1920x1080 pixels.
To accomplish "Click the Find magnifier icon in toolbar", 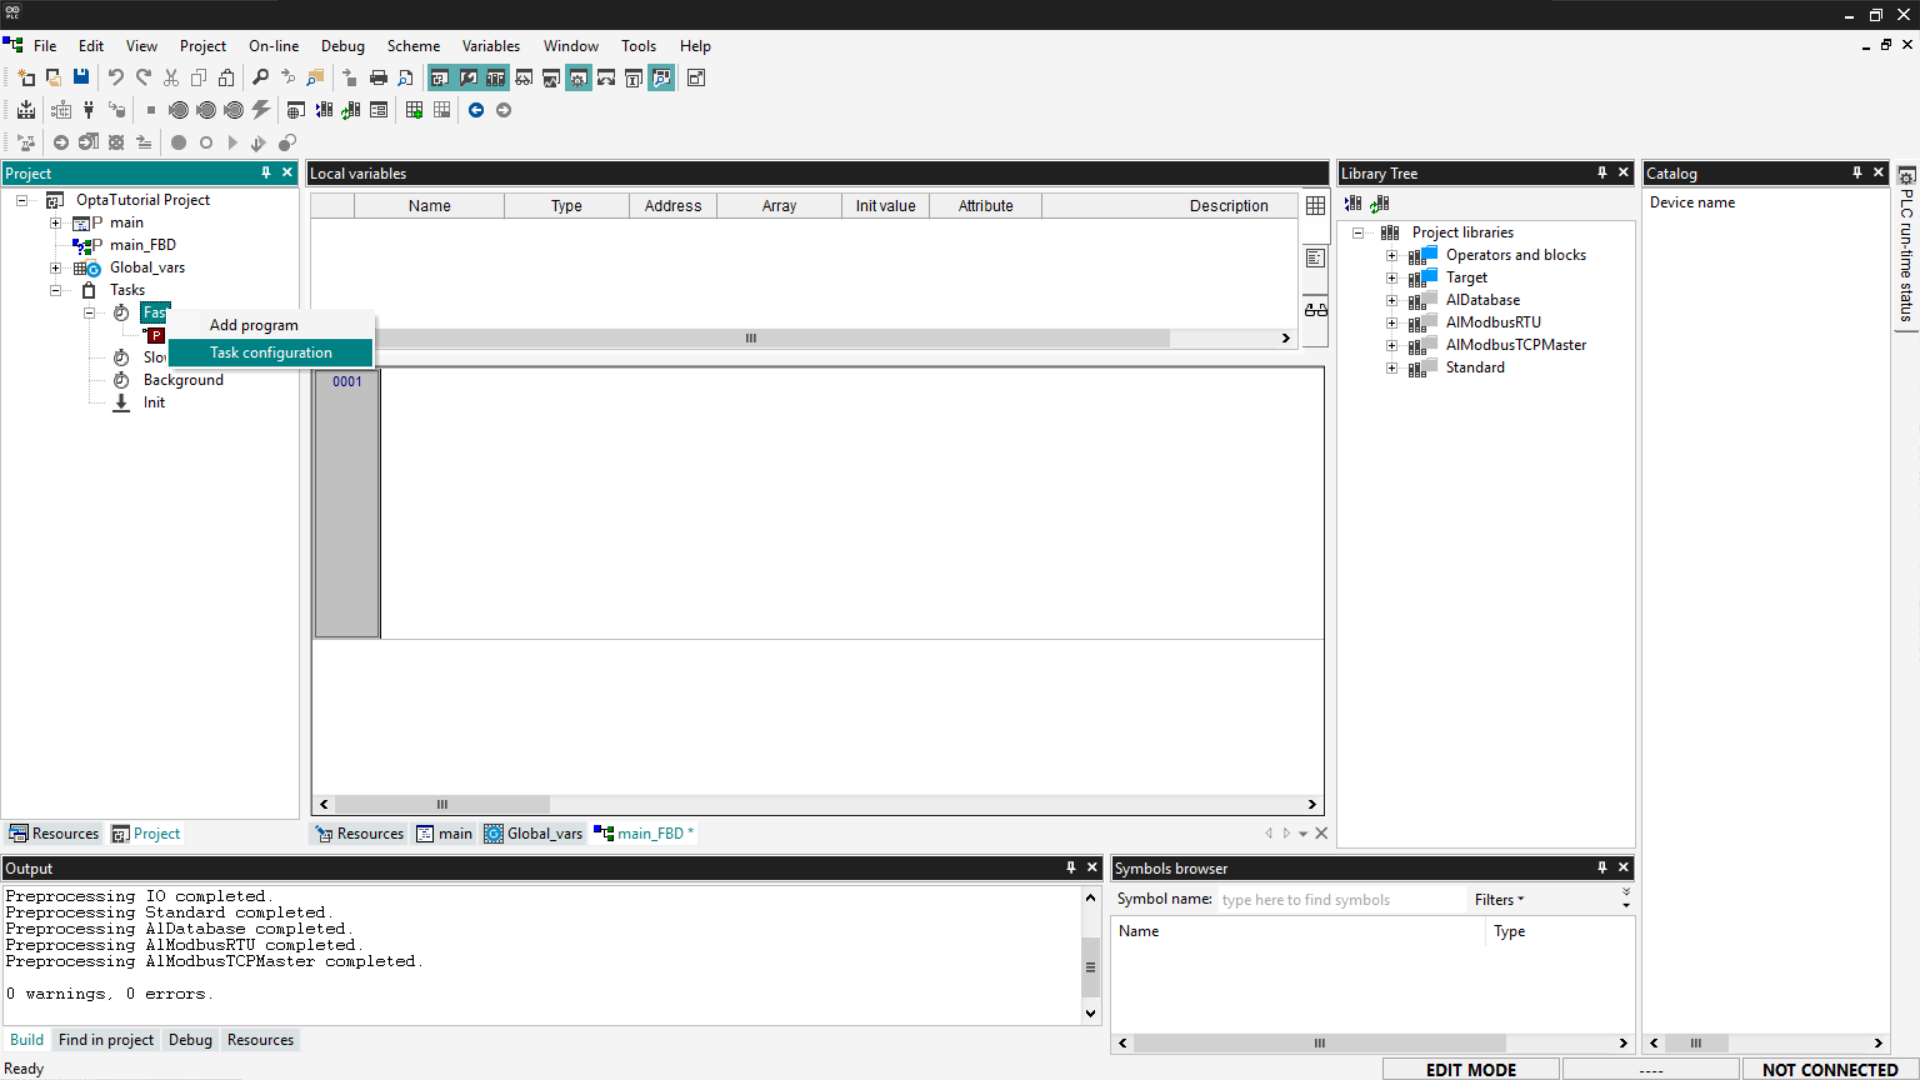I will point(260,77).
